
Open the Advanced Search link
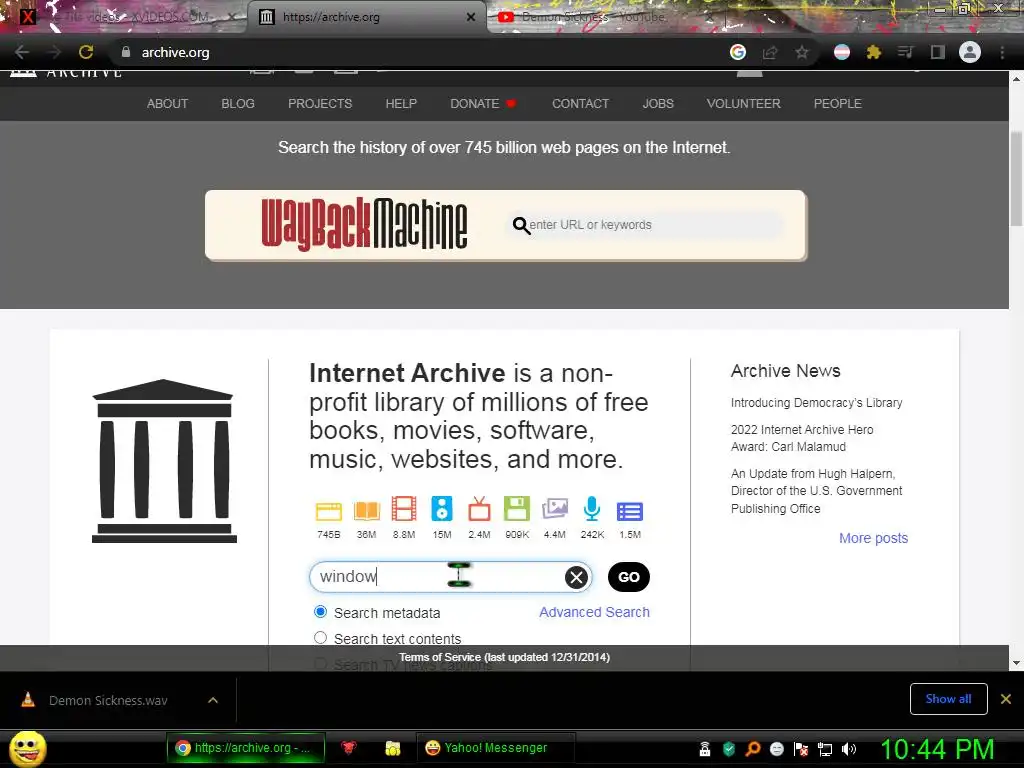click(x=594, y=613)
